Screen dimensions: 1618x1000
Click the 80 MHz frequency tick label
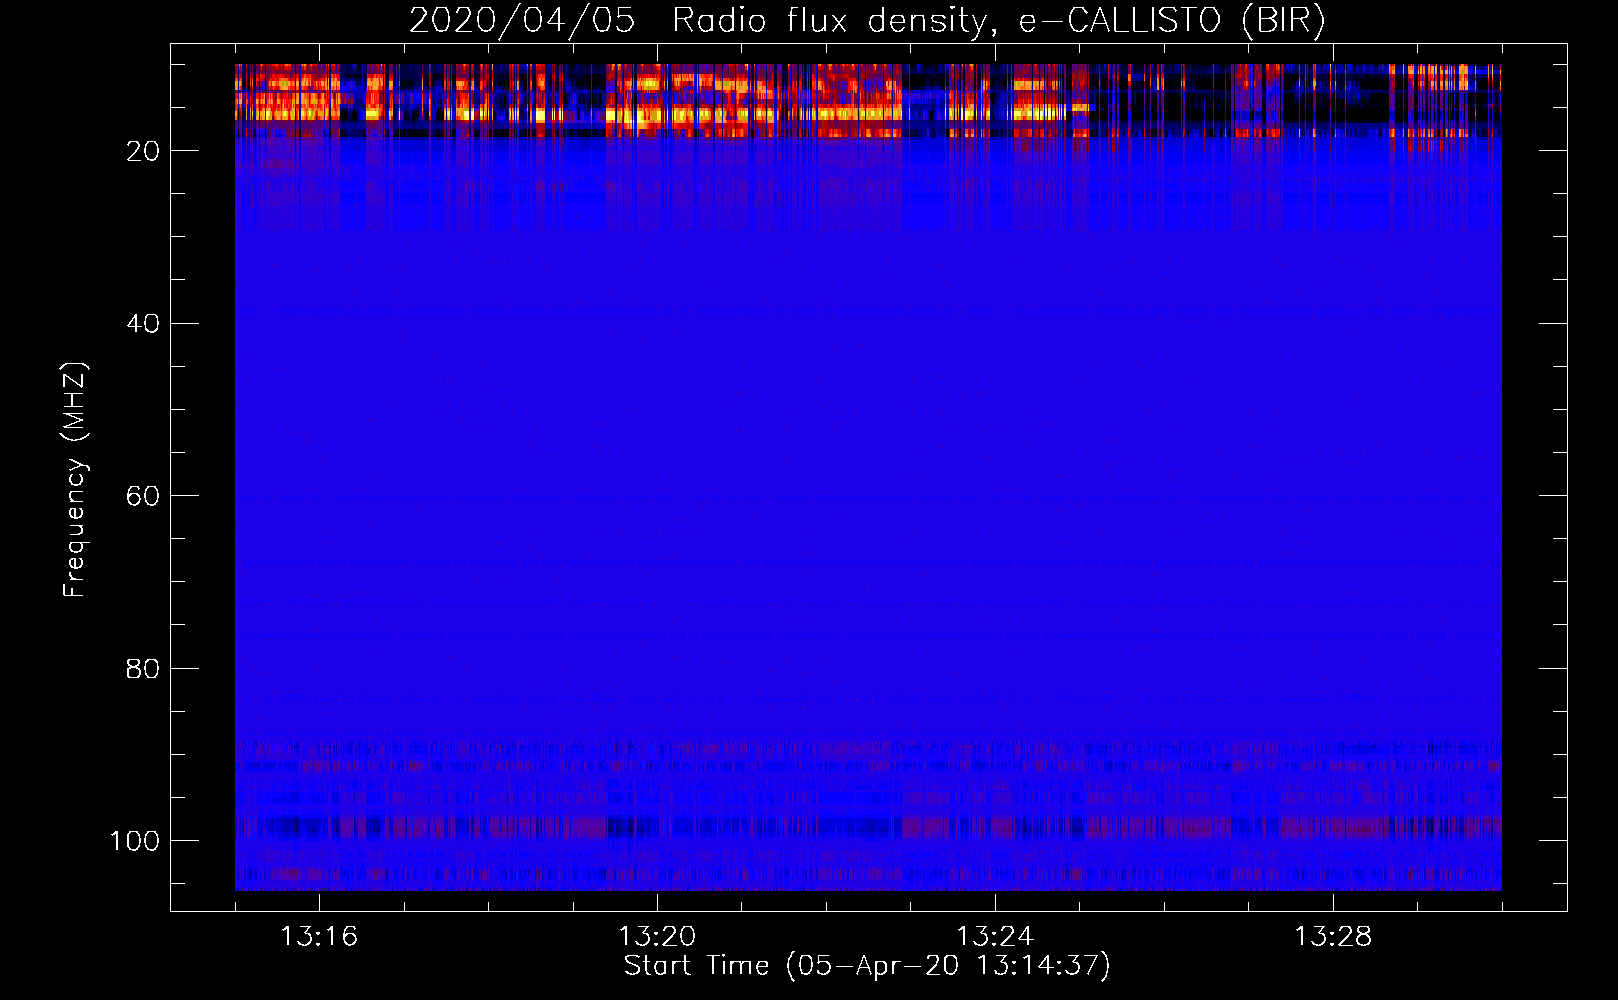pos(143,668)
